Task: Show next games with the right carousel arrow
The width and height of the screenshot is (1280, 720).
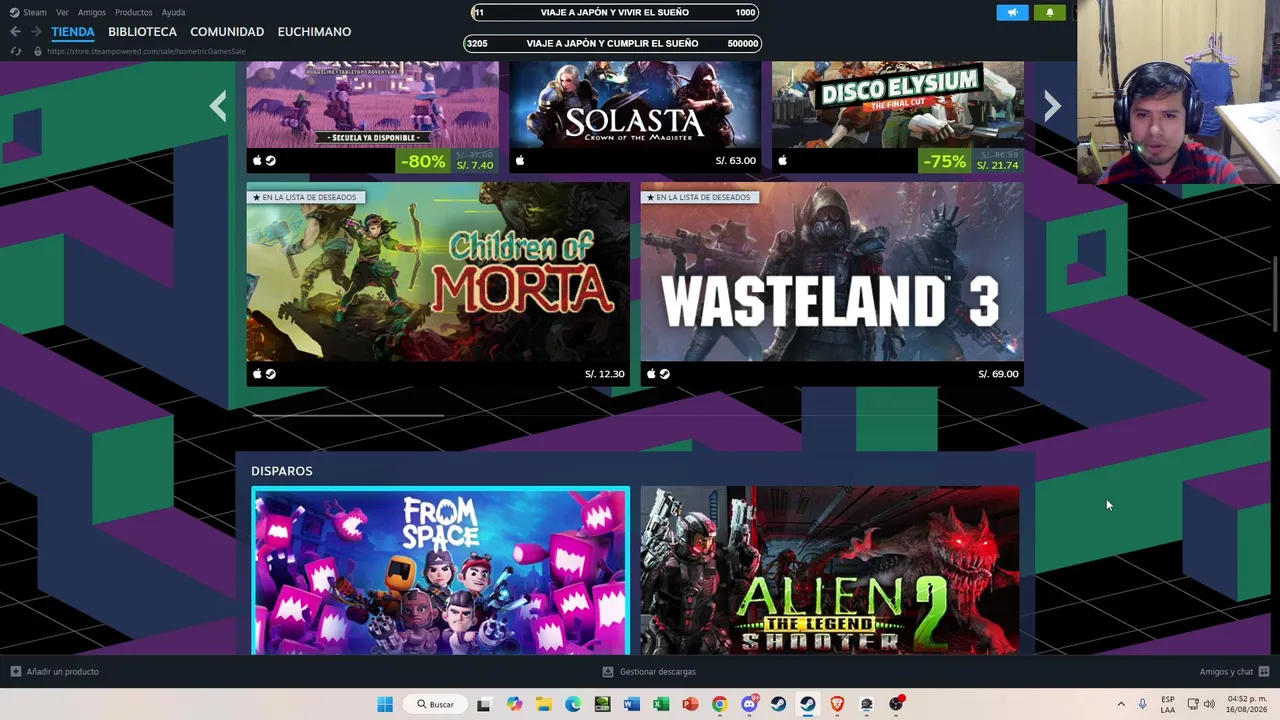Action: coord(1052,106)
